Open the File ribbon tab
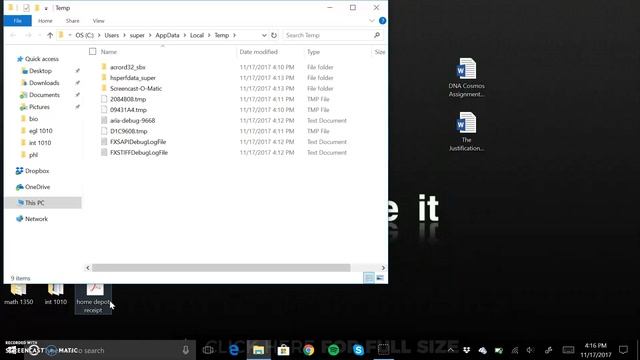 [18, 21]
